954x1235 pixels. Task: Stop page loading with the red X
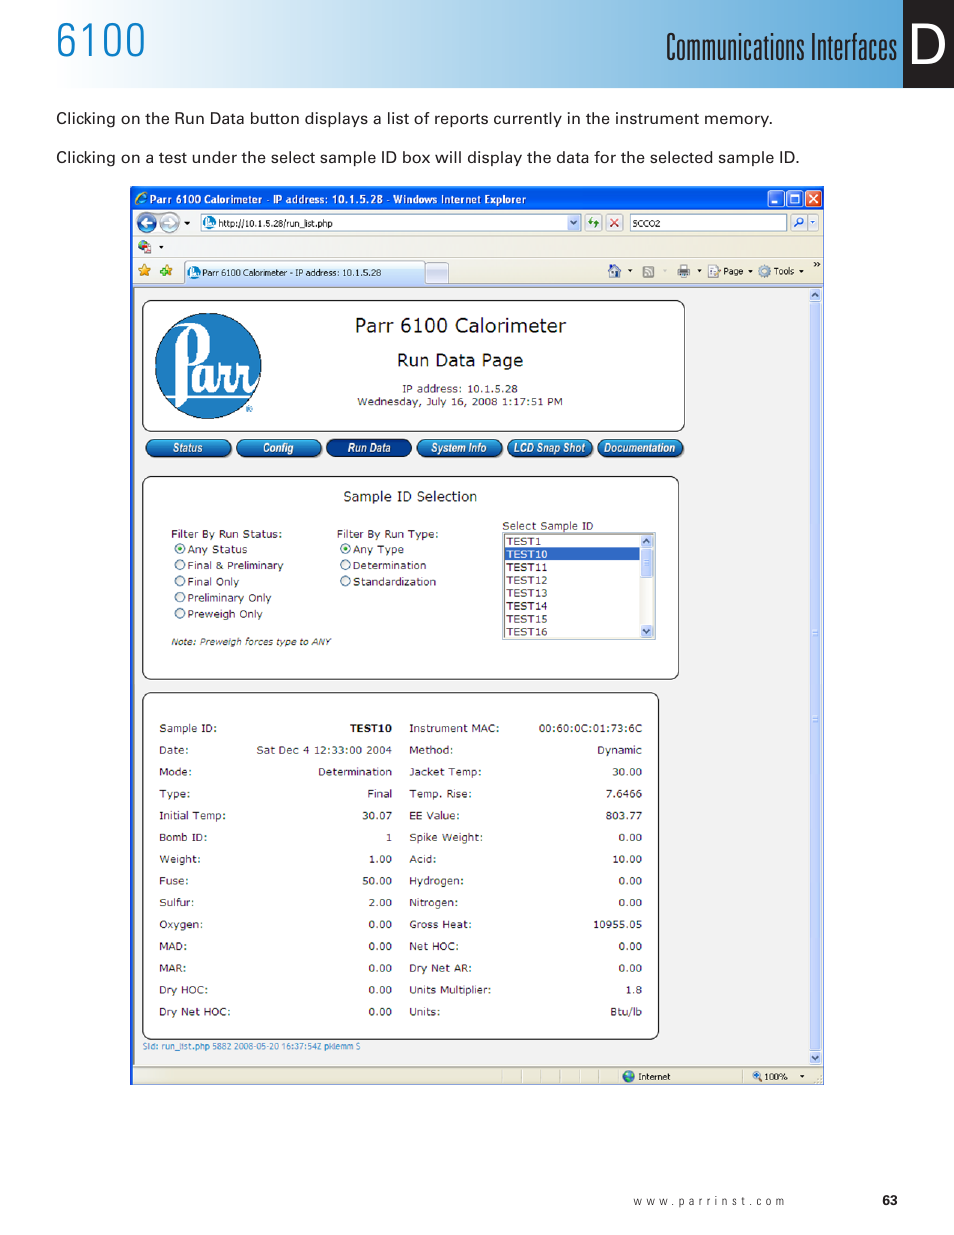point(614,223)
